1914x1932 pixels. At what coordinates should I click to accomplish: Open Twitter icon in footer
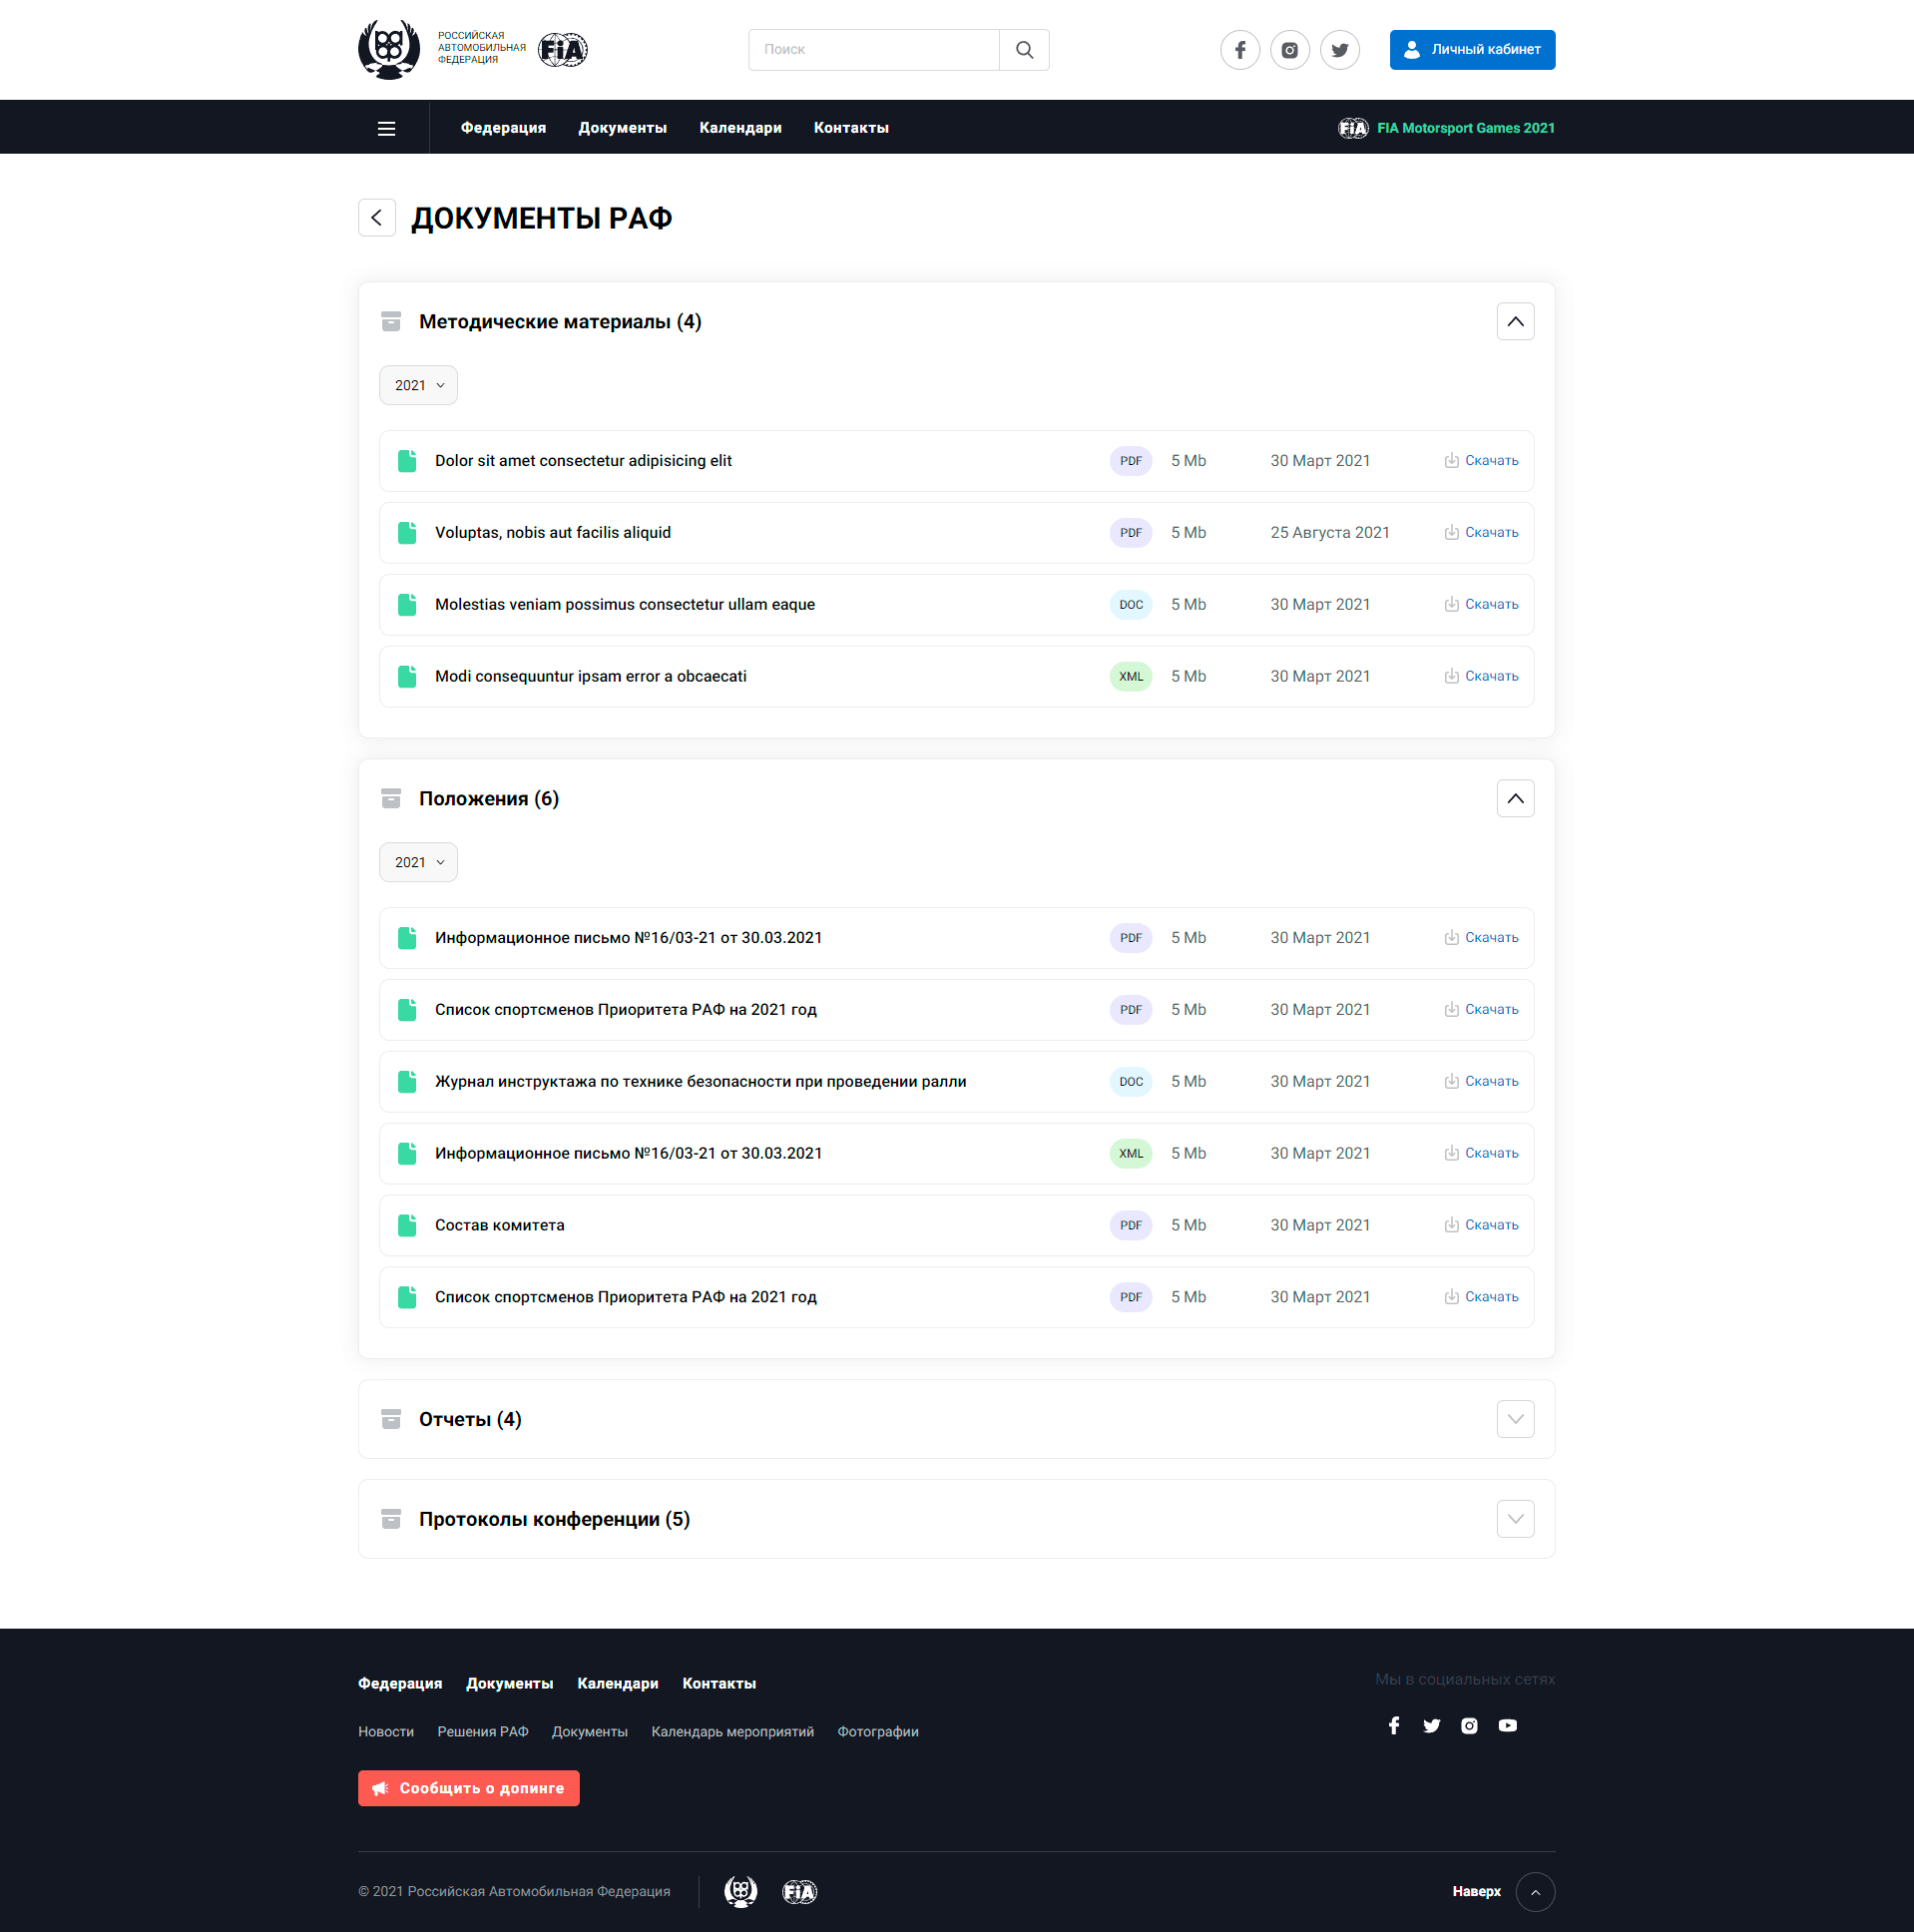(1432, 1725)
